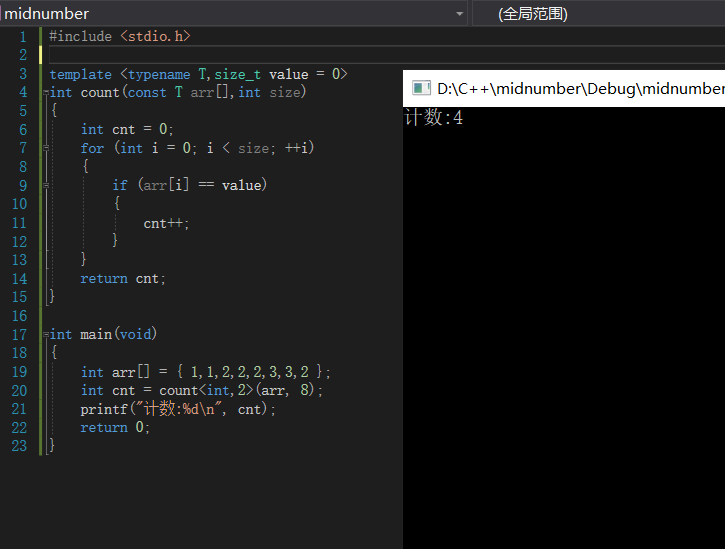Viewport: 725px width, 549px height.
Task: Click the closing brace on line 23
Action: (51, 446)
